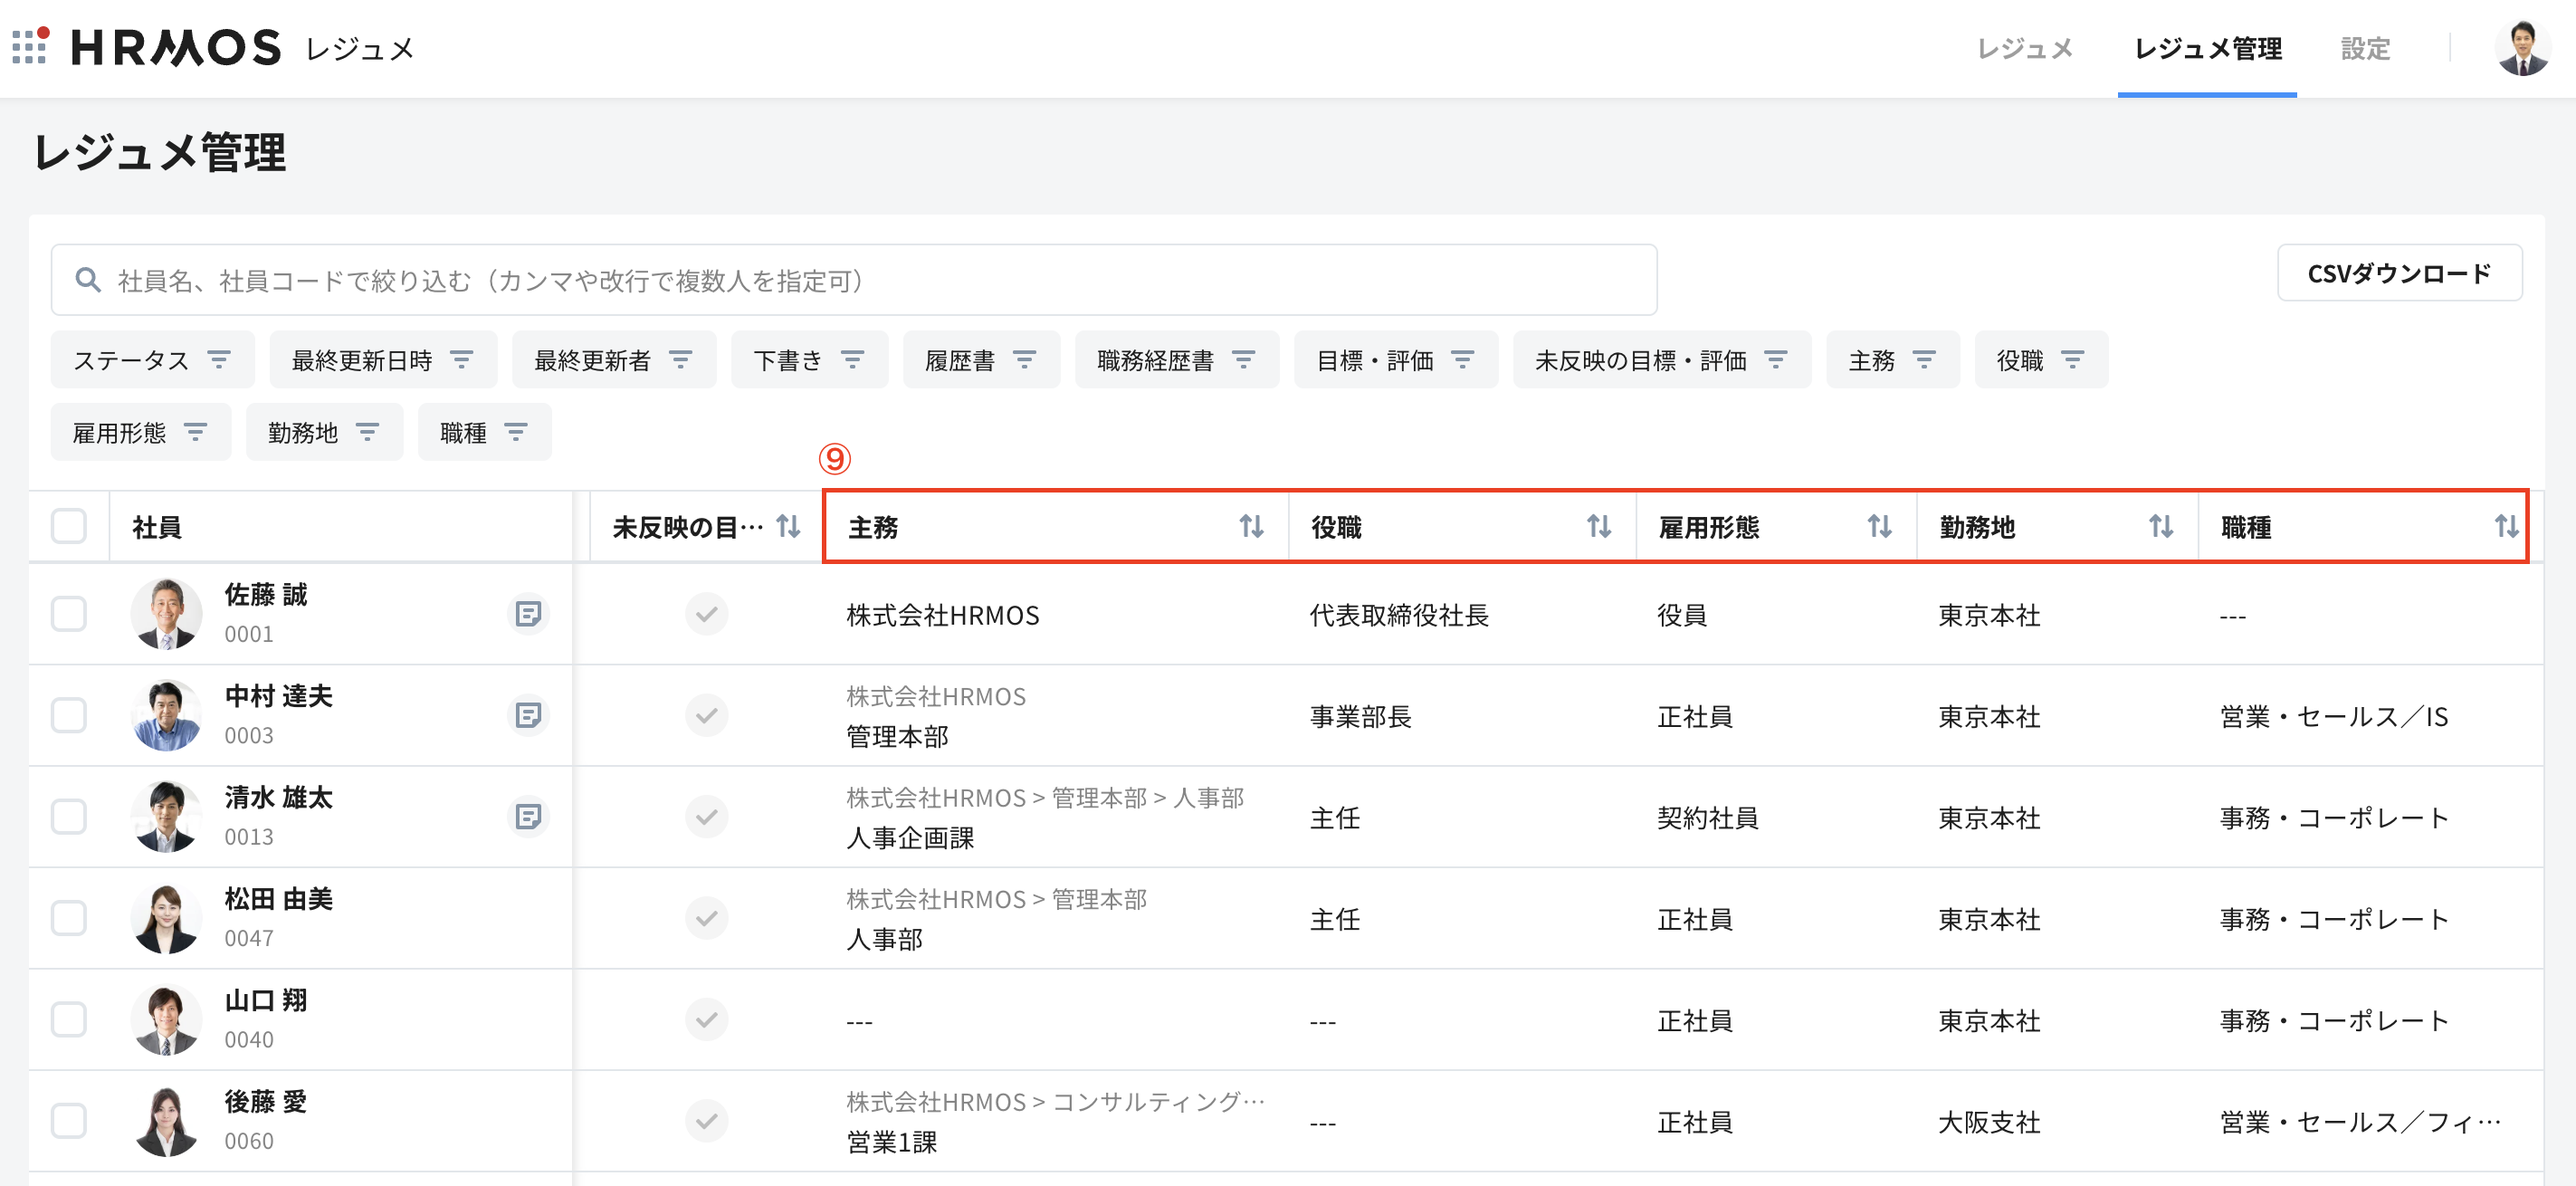The width and height of the screenshot is (2576, 1186).
Task: Click the memo icon for 清水 雄太
Action: (528, 816)
